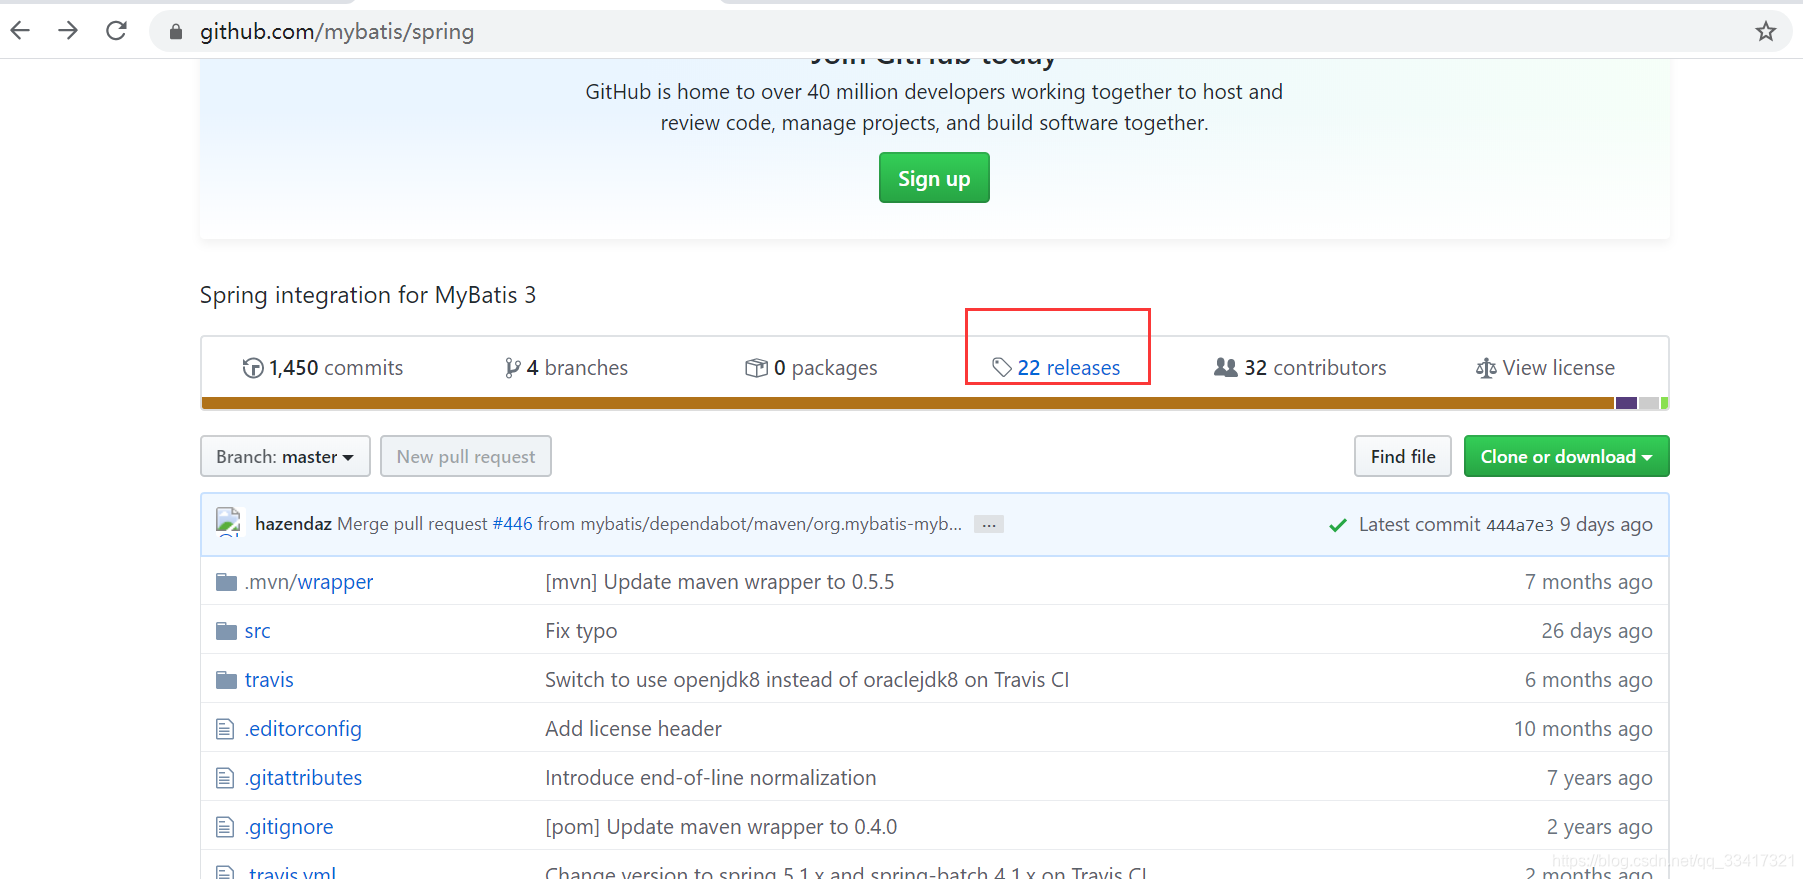Click the purple language bar segment
This screenshot has width=1803, height=879.
click(x=1626, y=403)
